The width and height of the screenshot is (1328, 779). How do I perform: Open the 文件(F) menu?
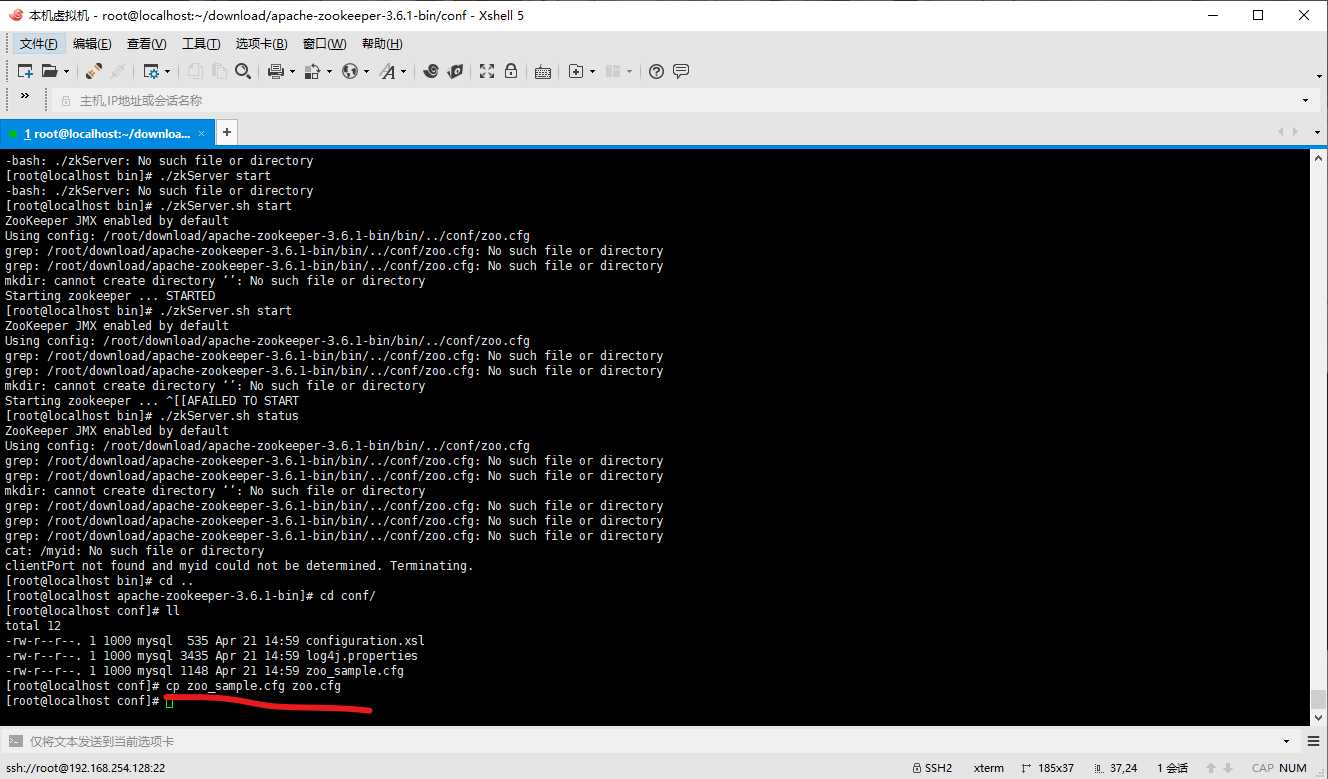(39, 44)
